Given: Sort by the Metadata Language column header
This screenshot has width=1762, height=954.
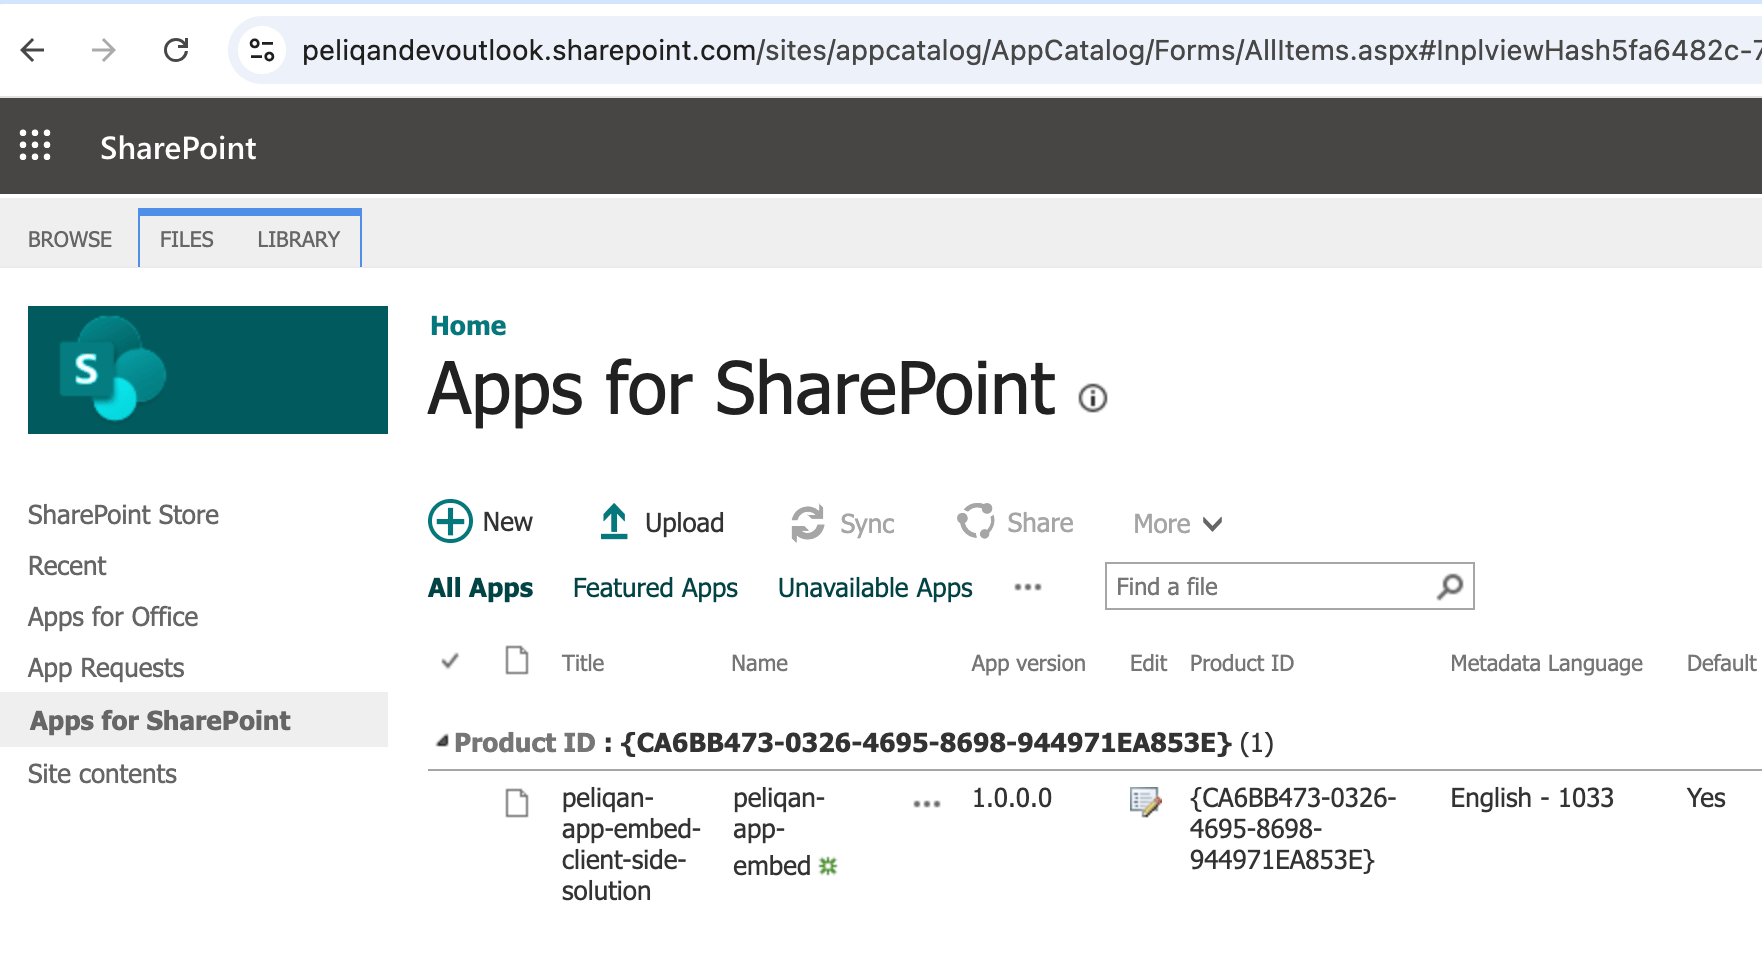Looking at the screenshot, I should tap(1546, 663).
